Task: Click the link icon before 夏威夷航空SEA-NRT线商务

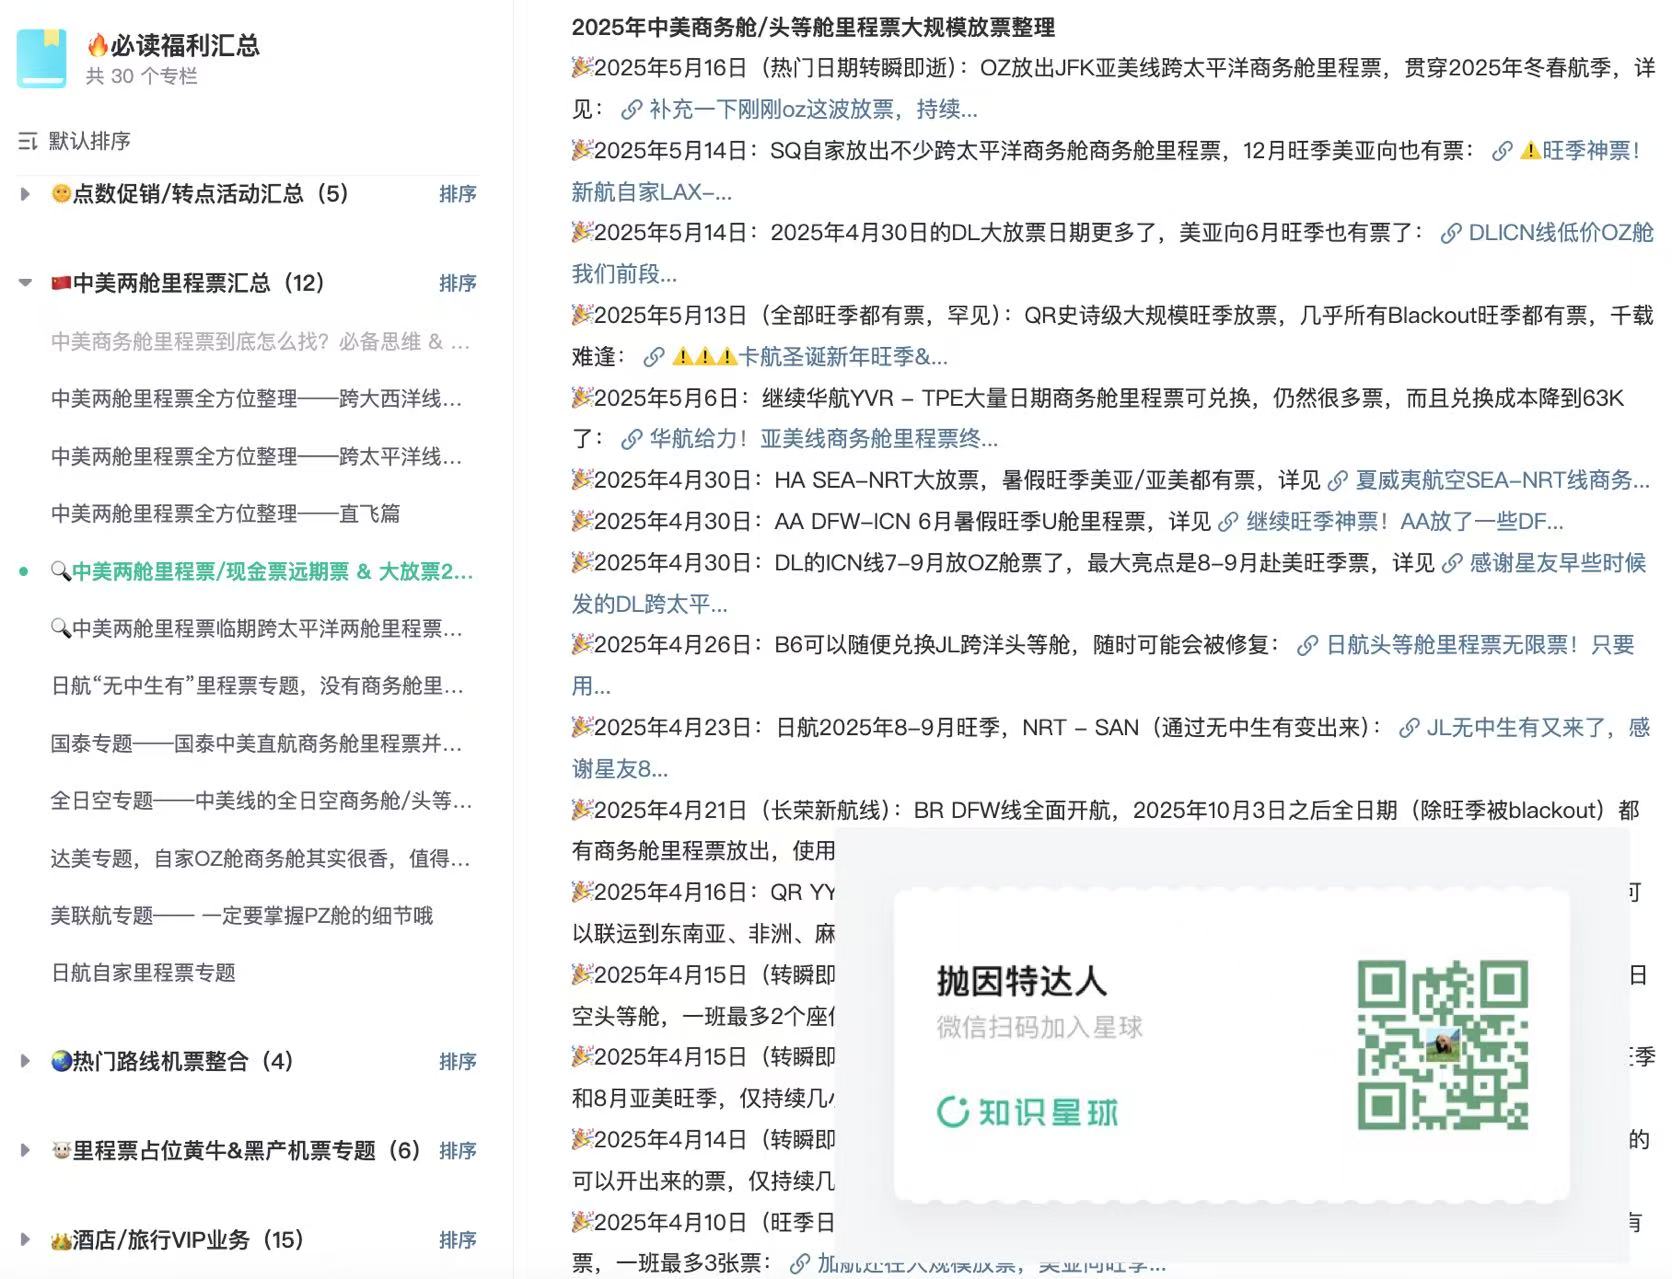Action: pyautogui.click(x=1338, y=481)
